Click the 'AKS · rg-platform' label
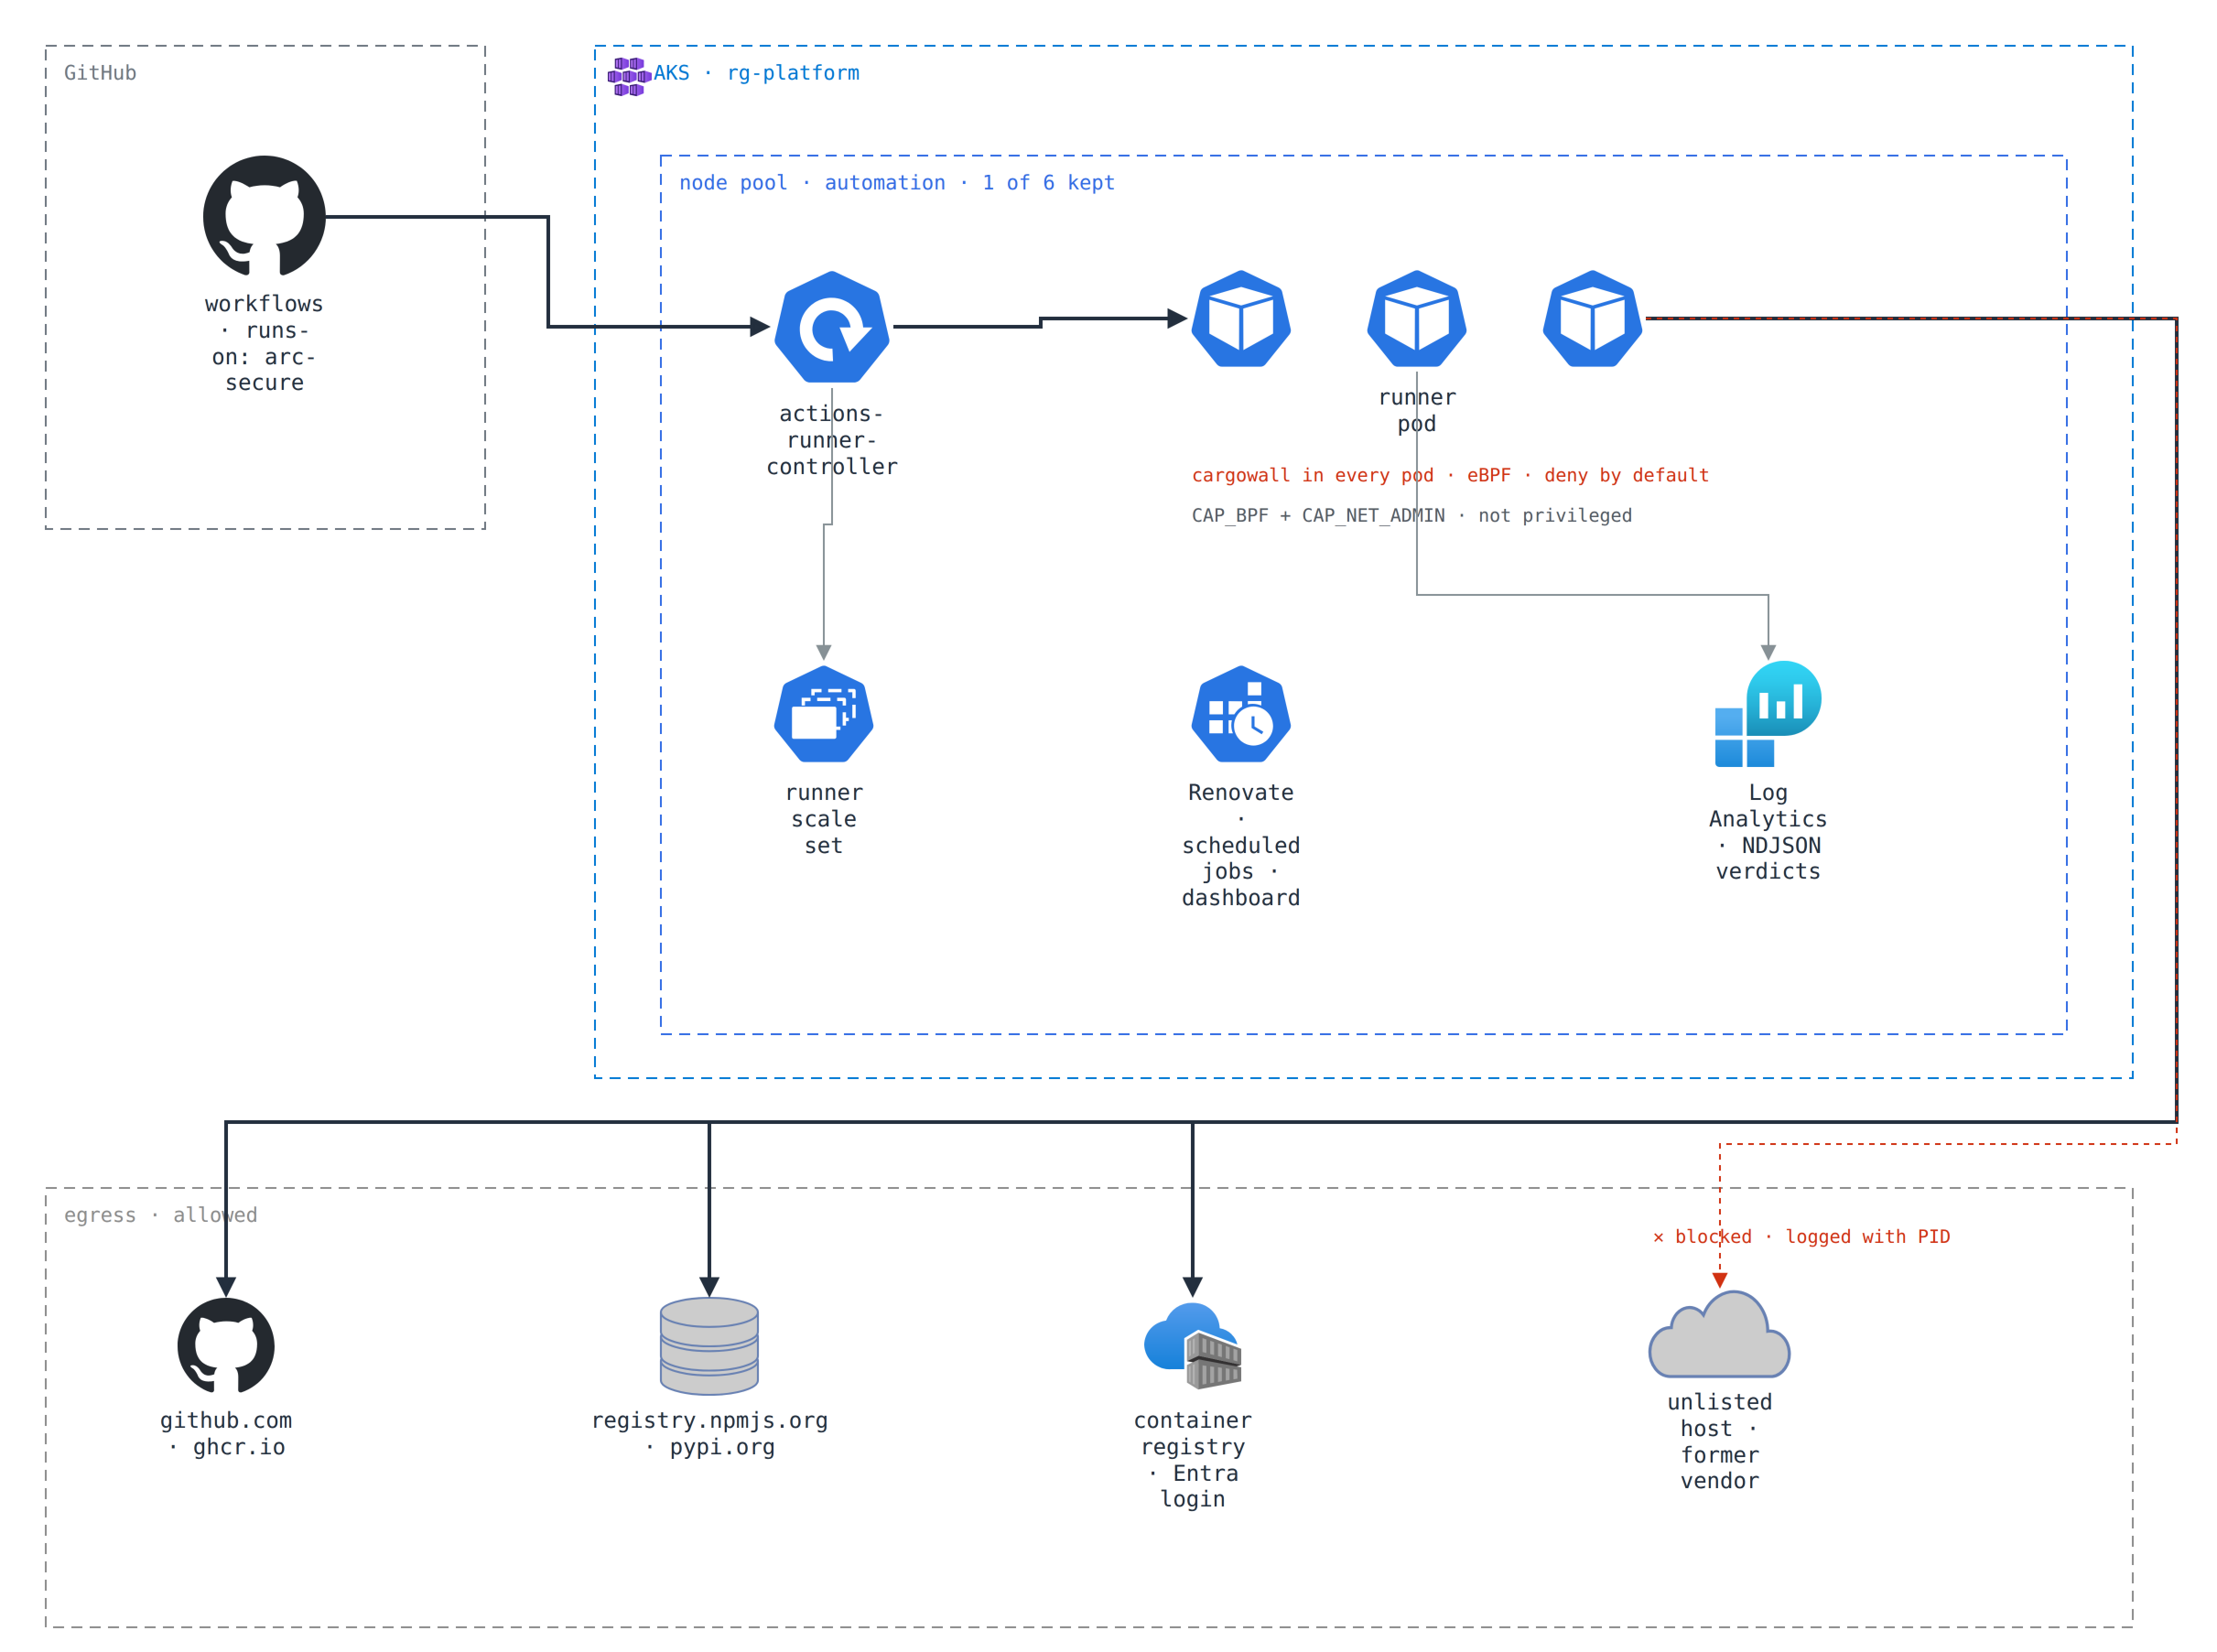This screenshot has width=2217, height=1652. 756,73
